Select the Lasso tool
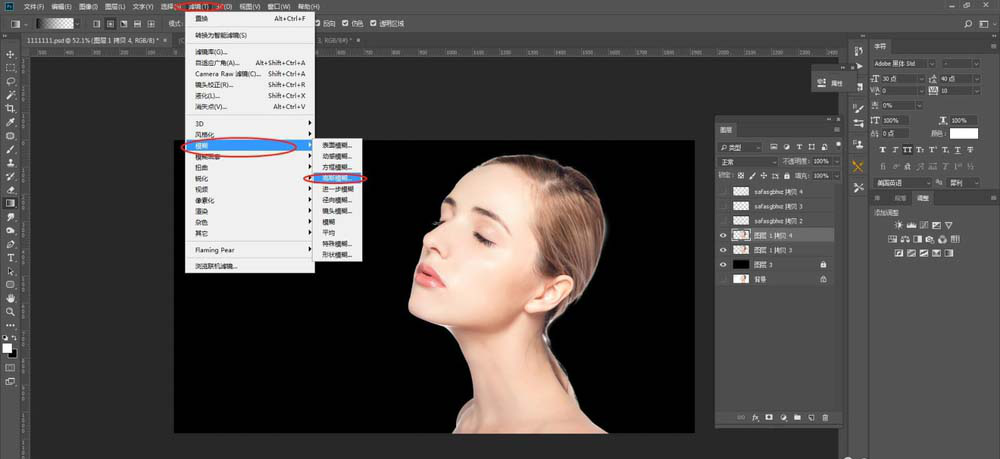The height and width of the screenshot is (459, 1000). pos(11,81)
